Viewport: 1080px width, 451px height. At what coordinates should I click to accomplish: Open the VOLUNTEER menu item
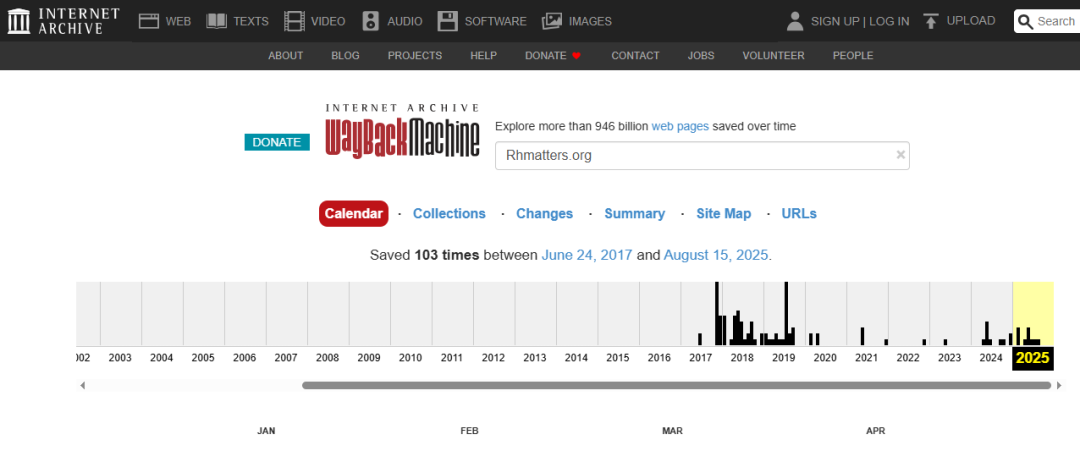point(773,56)
